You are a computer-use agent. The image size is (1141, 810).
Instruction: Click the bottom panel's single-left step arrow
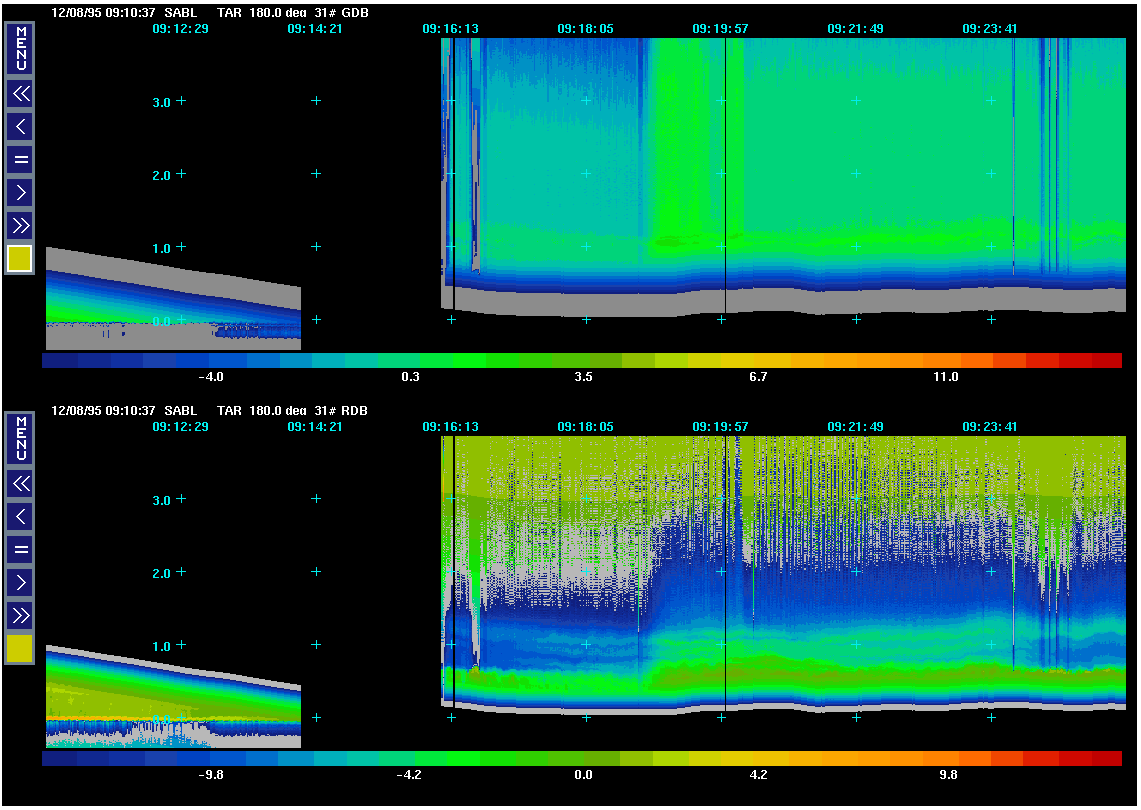coord(20,516)
